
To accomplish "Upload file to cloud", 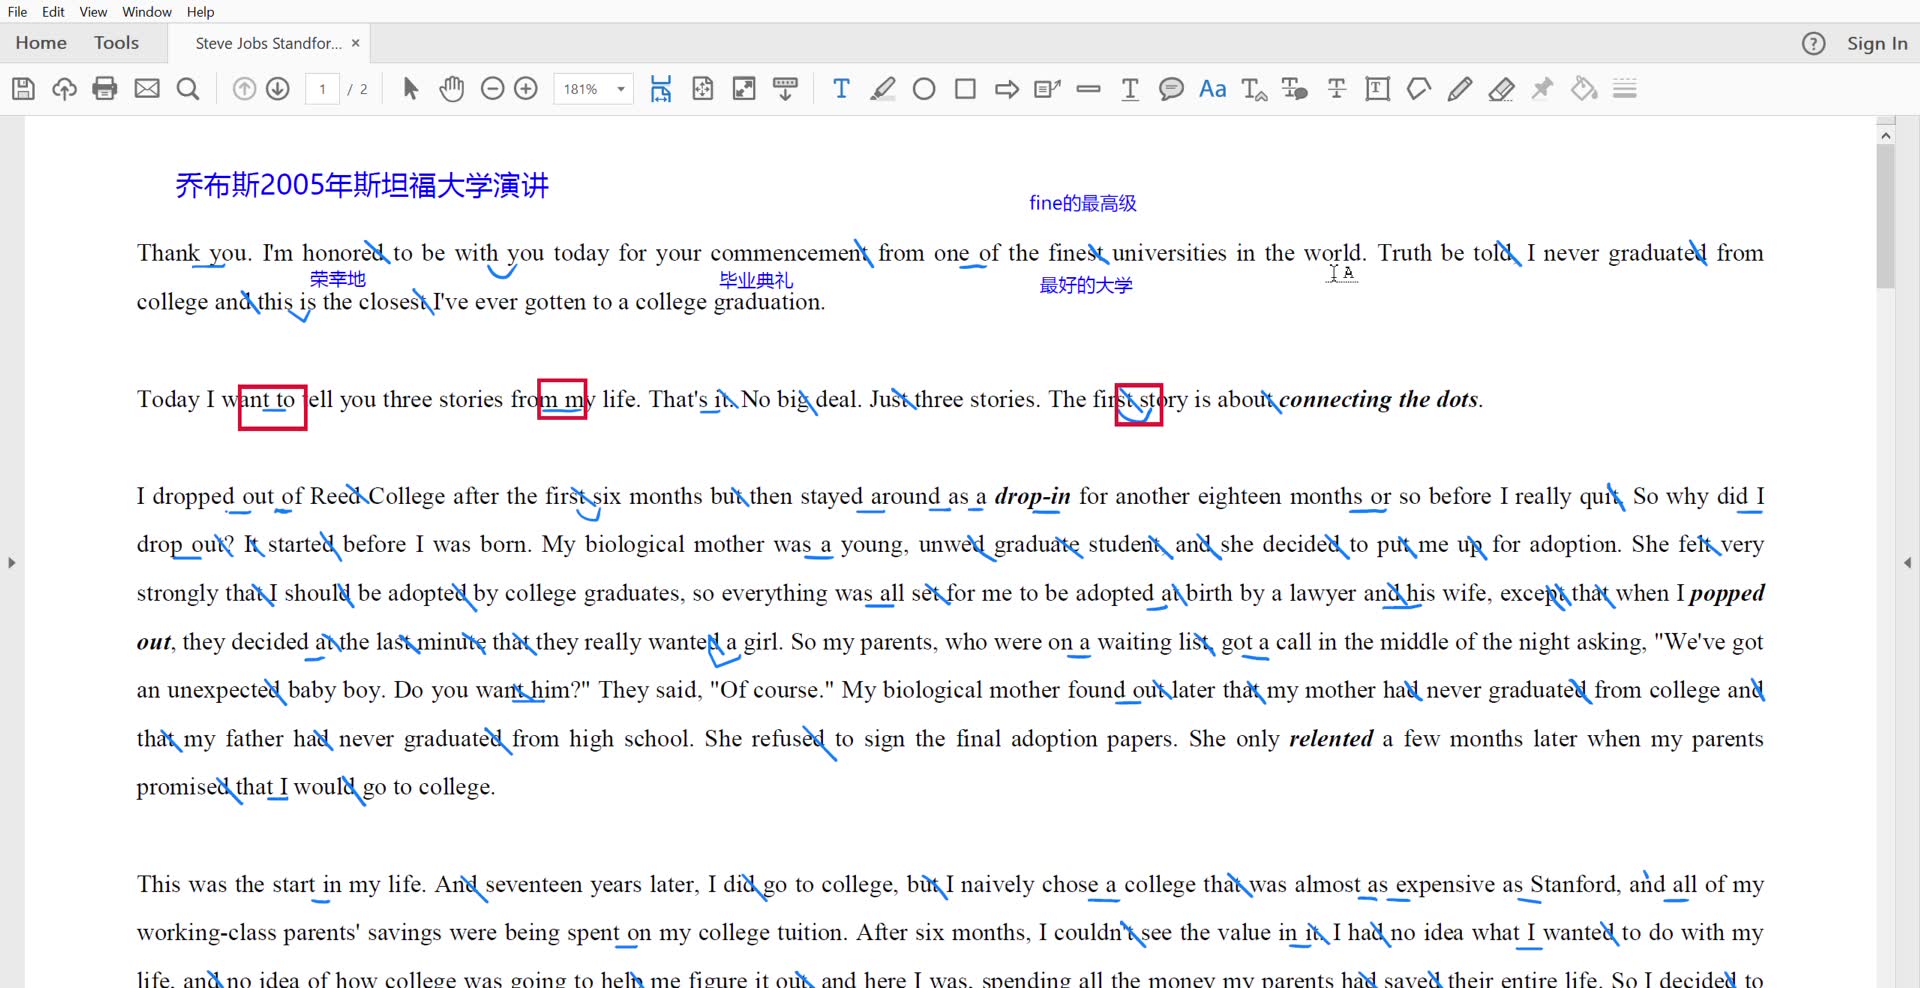I will point(64,89).
